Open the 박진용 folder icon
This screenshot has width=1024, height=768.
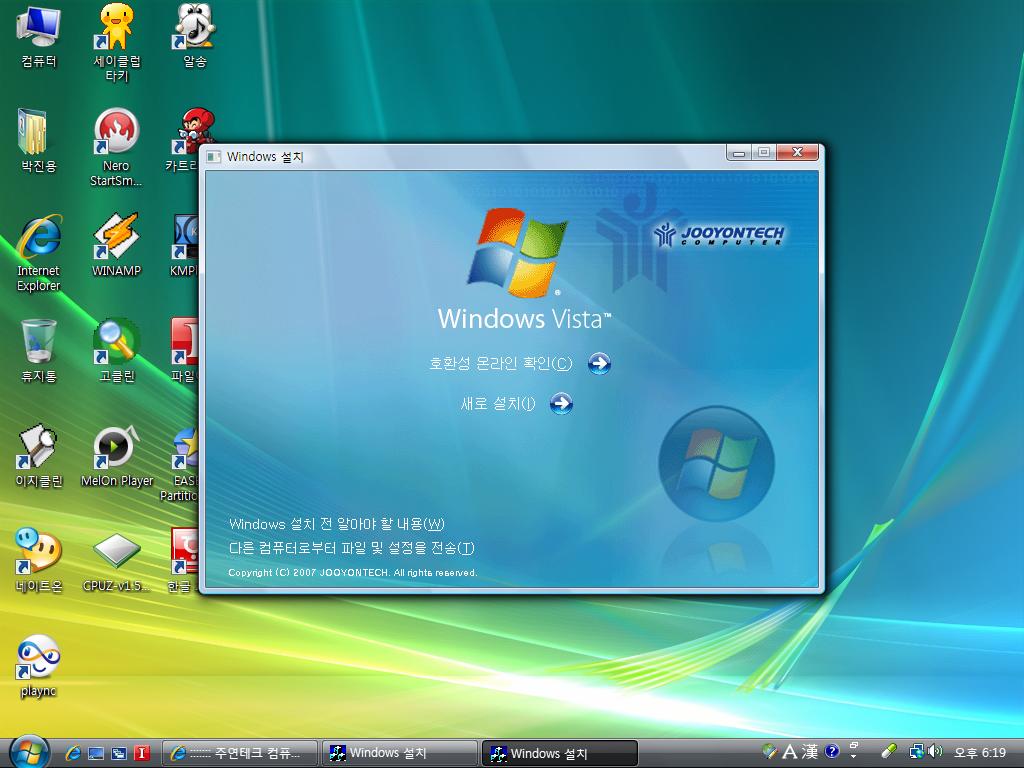[x=39, y=140]
